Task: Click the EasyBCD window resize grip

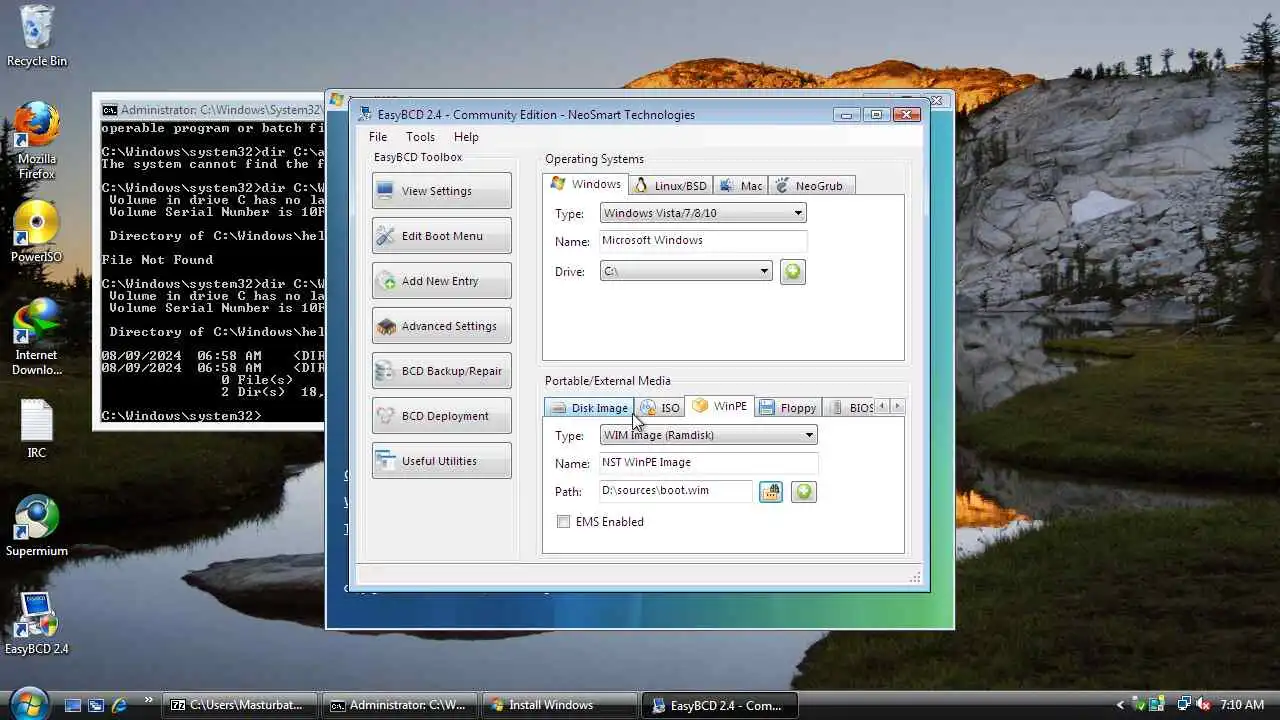Action: 914,578
